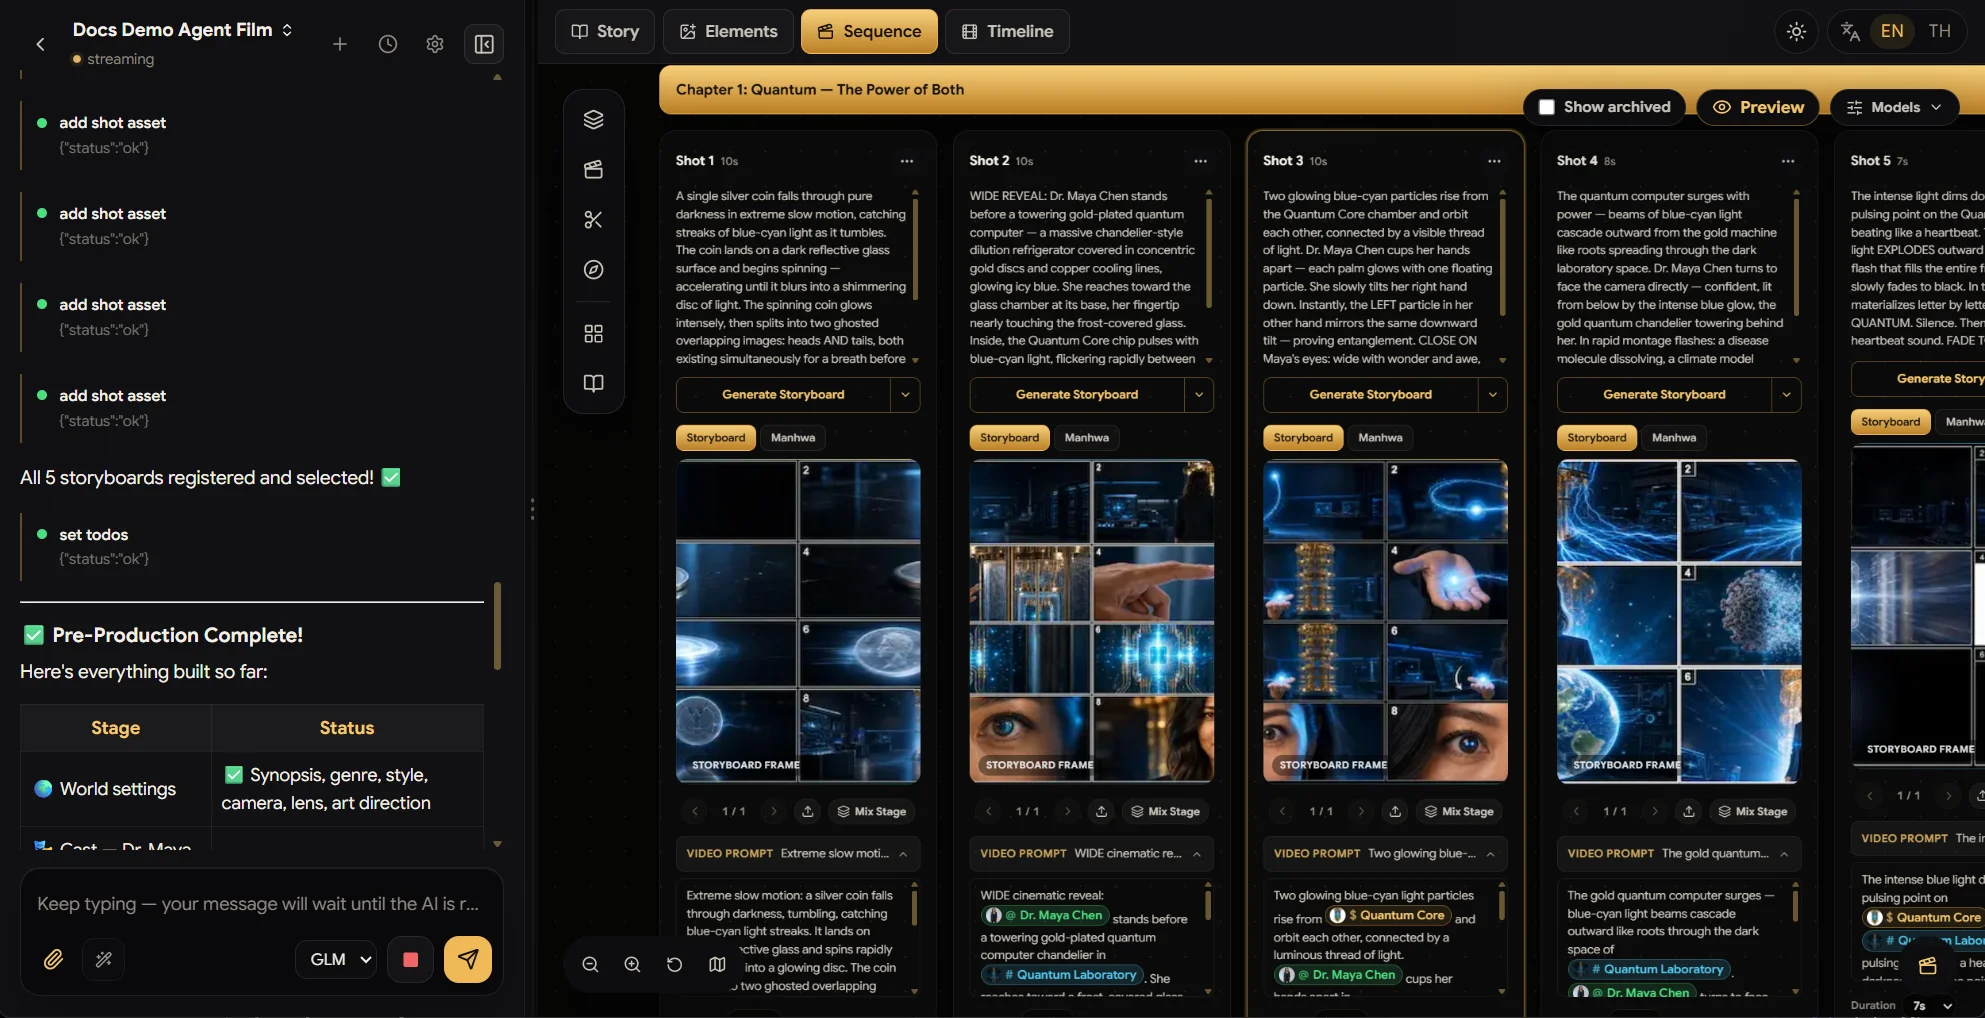Open Mix Stage for Shot 4

tap(1752, 812)
